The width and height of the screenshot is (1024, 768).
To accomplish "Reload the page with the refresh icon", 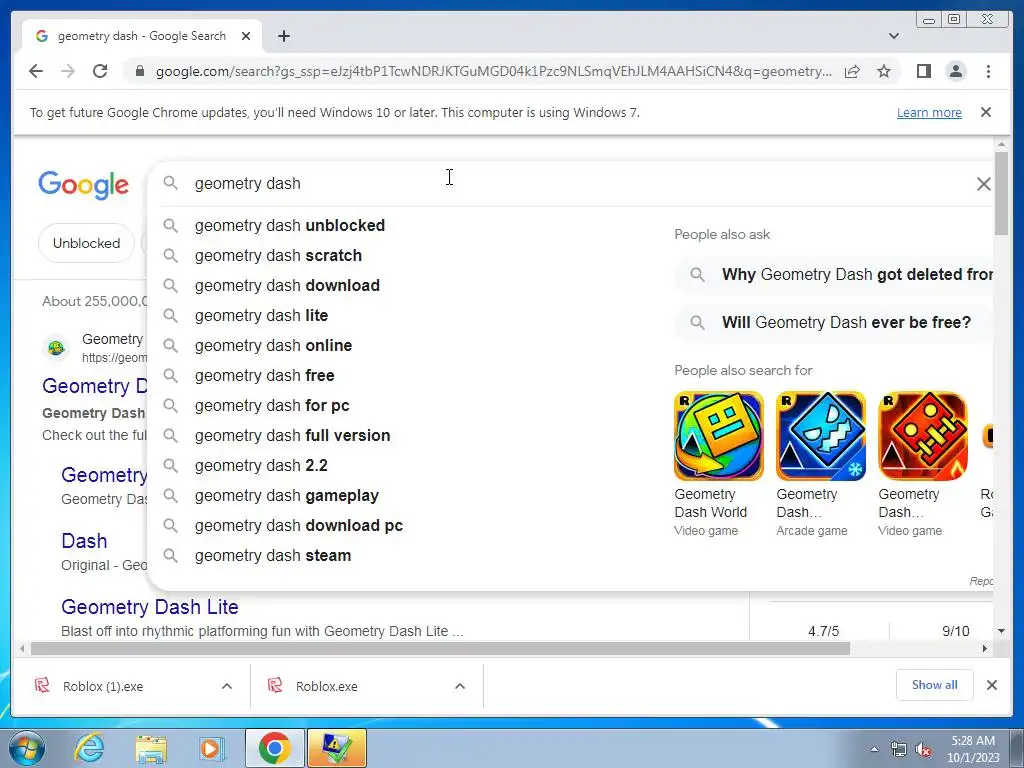I will (x=100, y=71).
